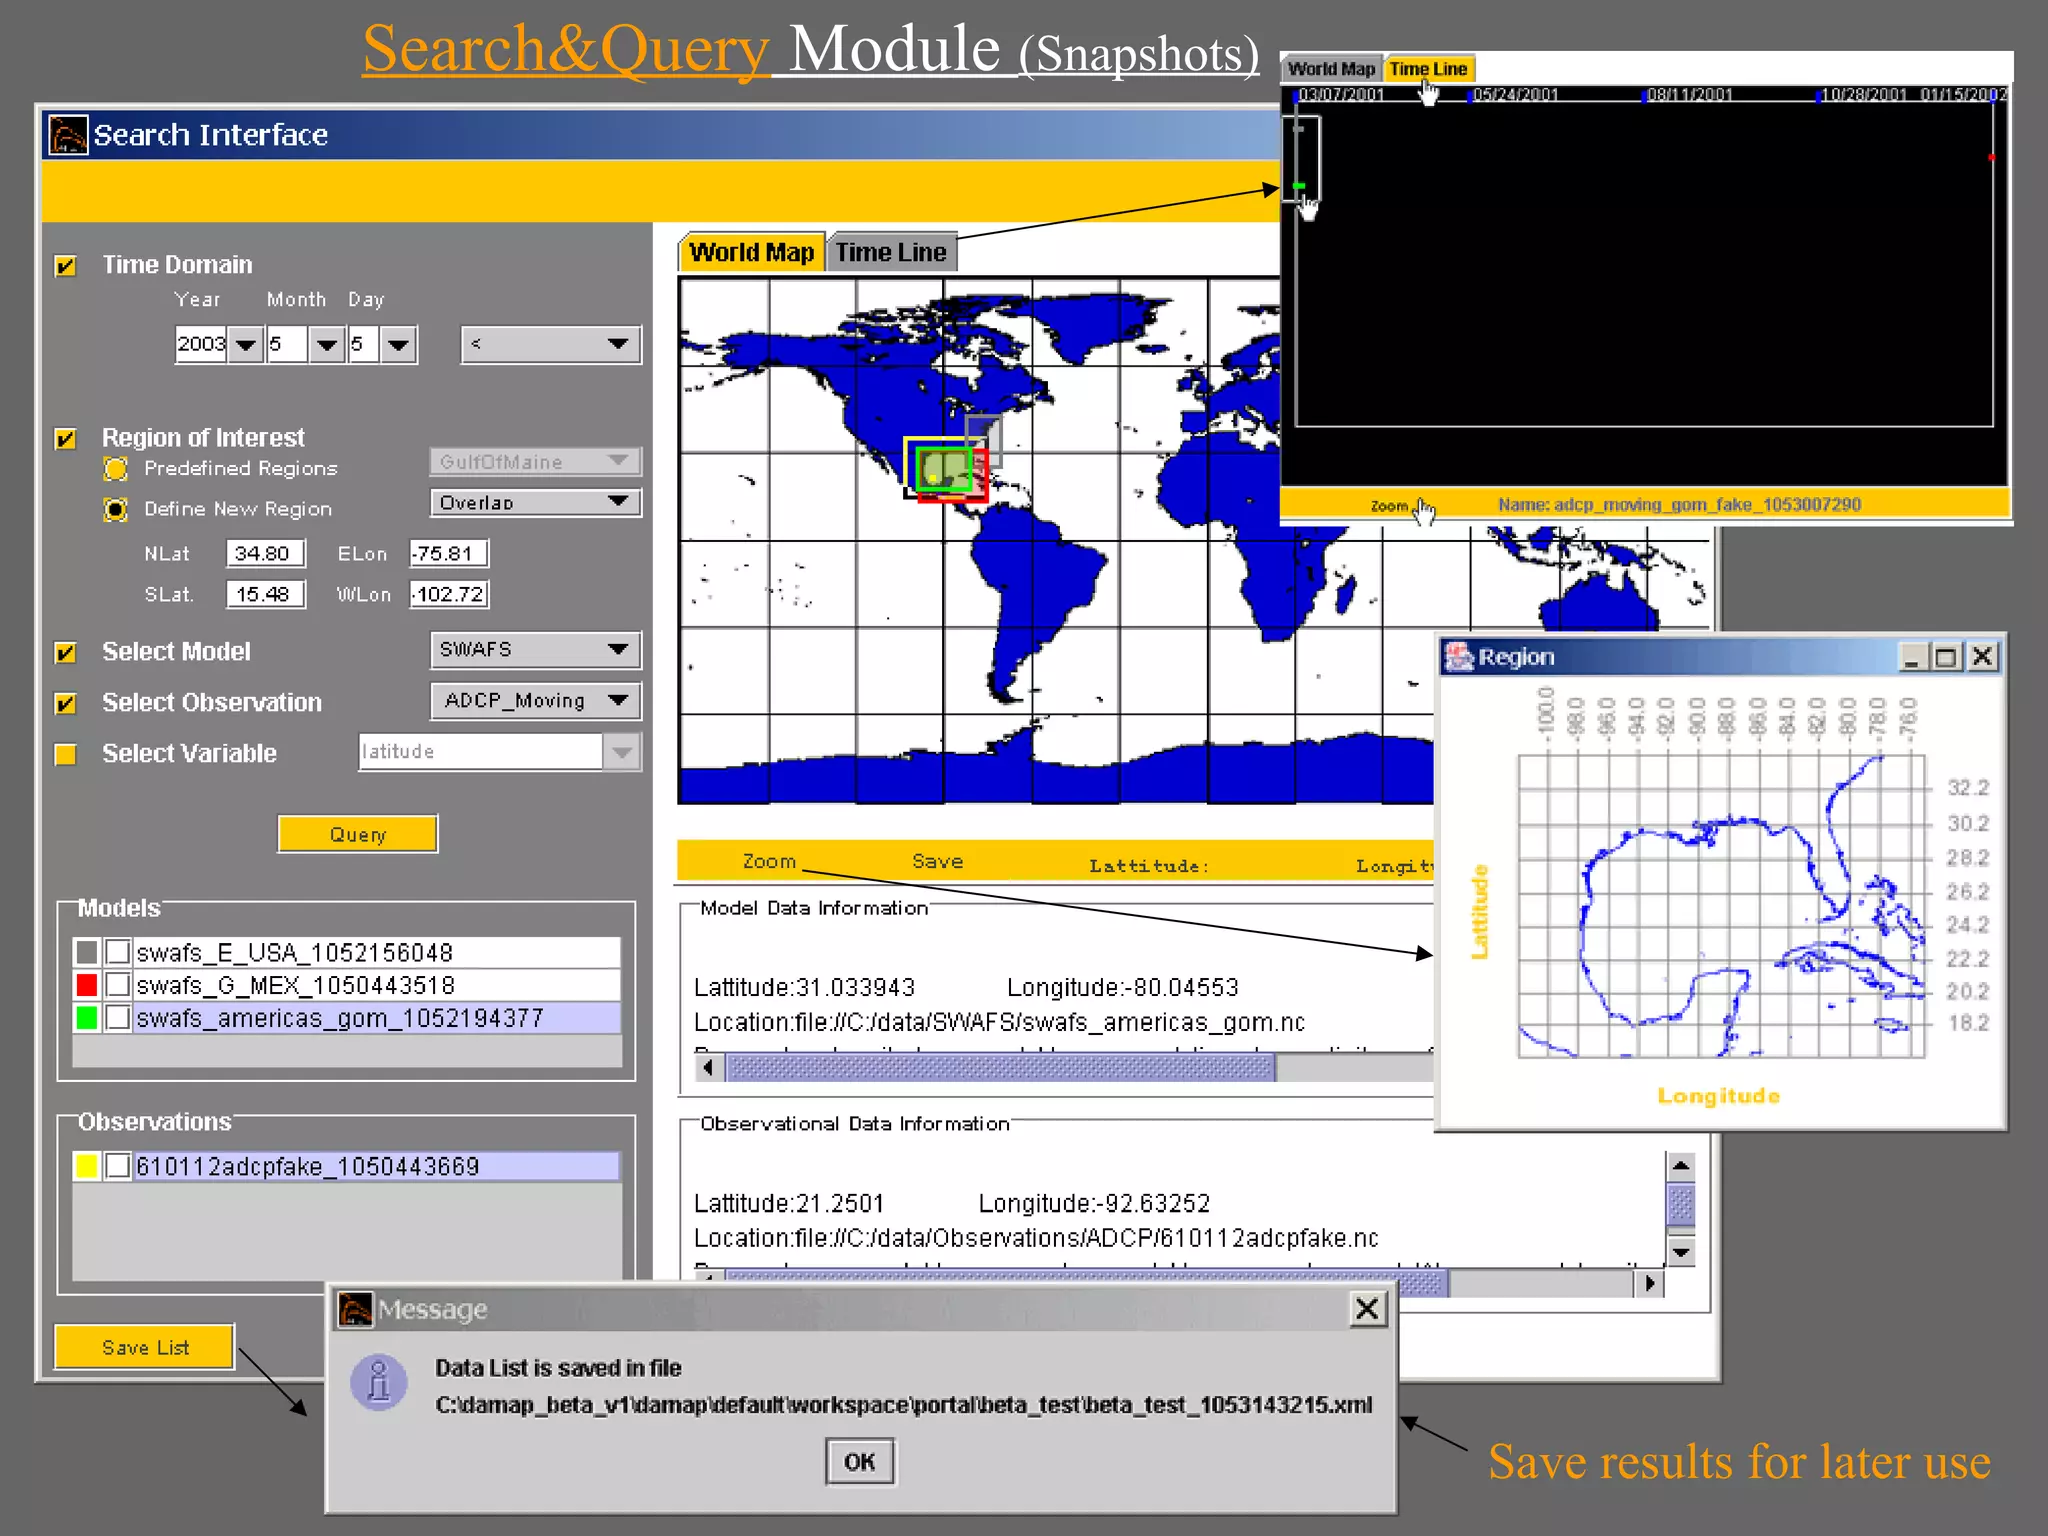Click the WLon input field
Screen dimensions: 2048x1536
[449, 594]
